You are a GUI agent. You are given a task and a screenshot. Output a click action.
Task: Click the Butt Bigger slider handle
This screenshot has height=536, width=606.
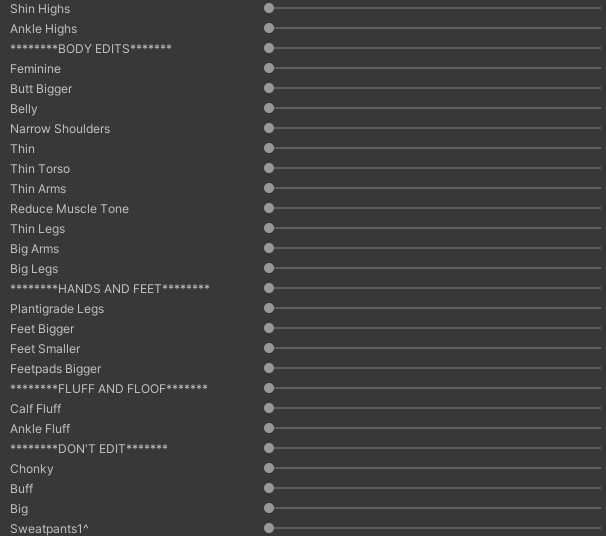(x=269, y=88)
